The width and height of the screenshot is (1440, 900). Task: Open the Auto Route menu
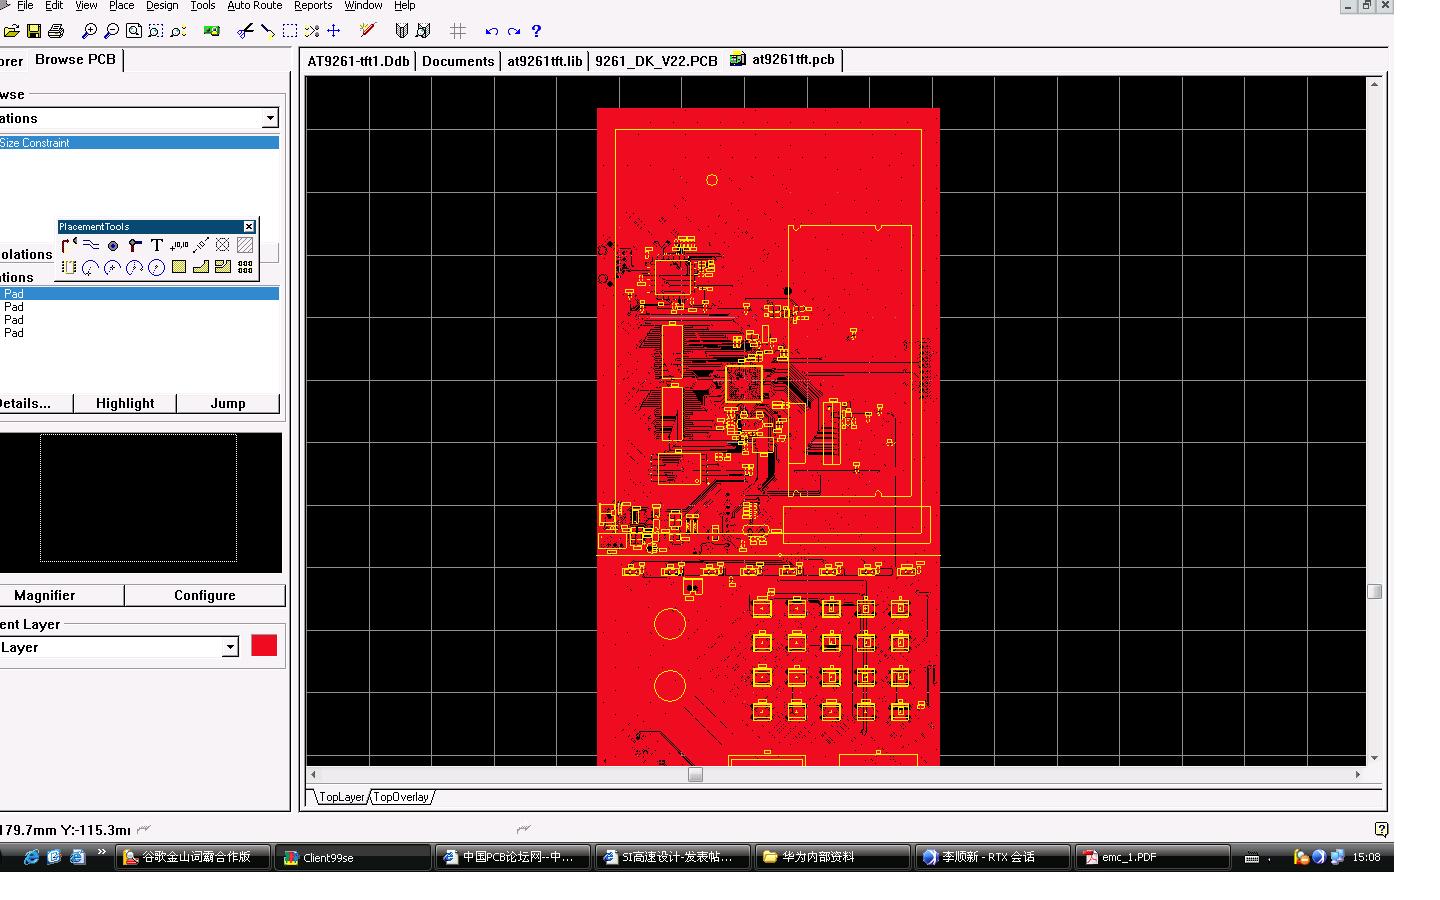click(254, 6)
